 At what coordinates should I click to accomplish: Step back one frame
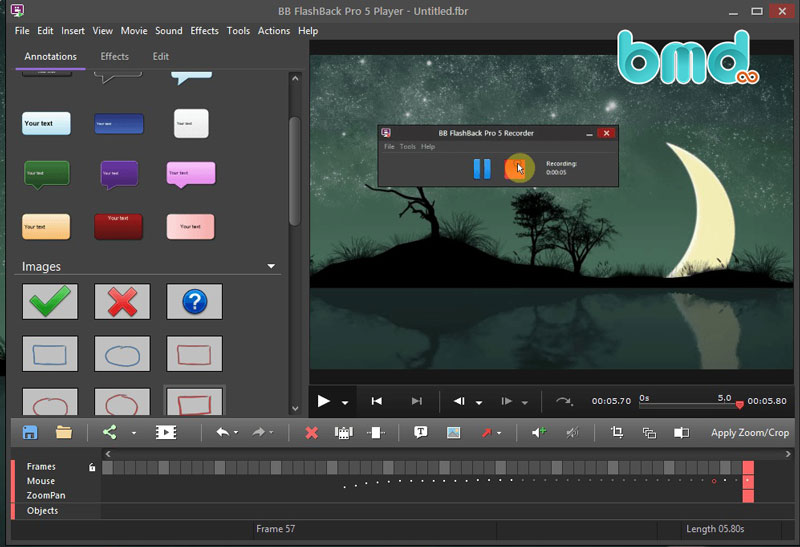459,401
